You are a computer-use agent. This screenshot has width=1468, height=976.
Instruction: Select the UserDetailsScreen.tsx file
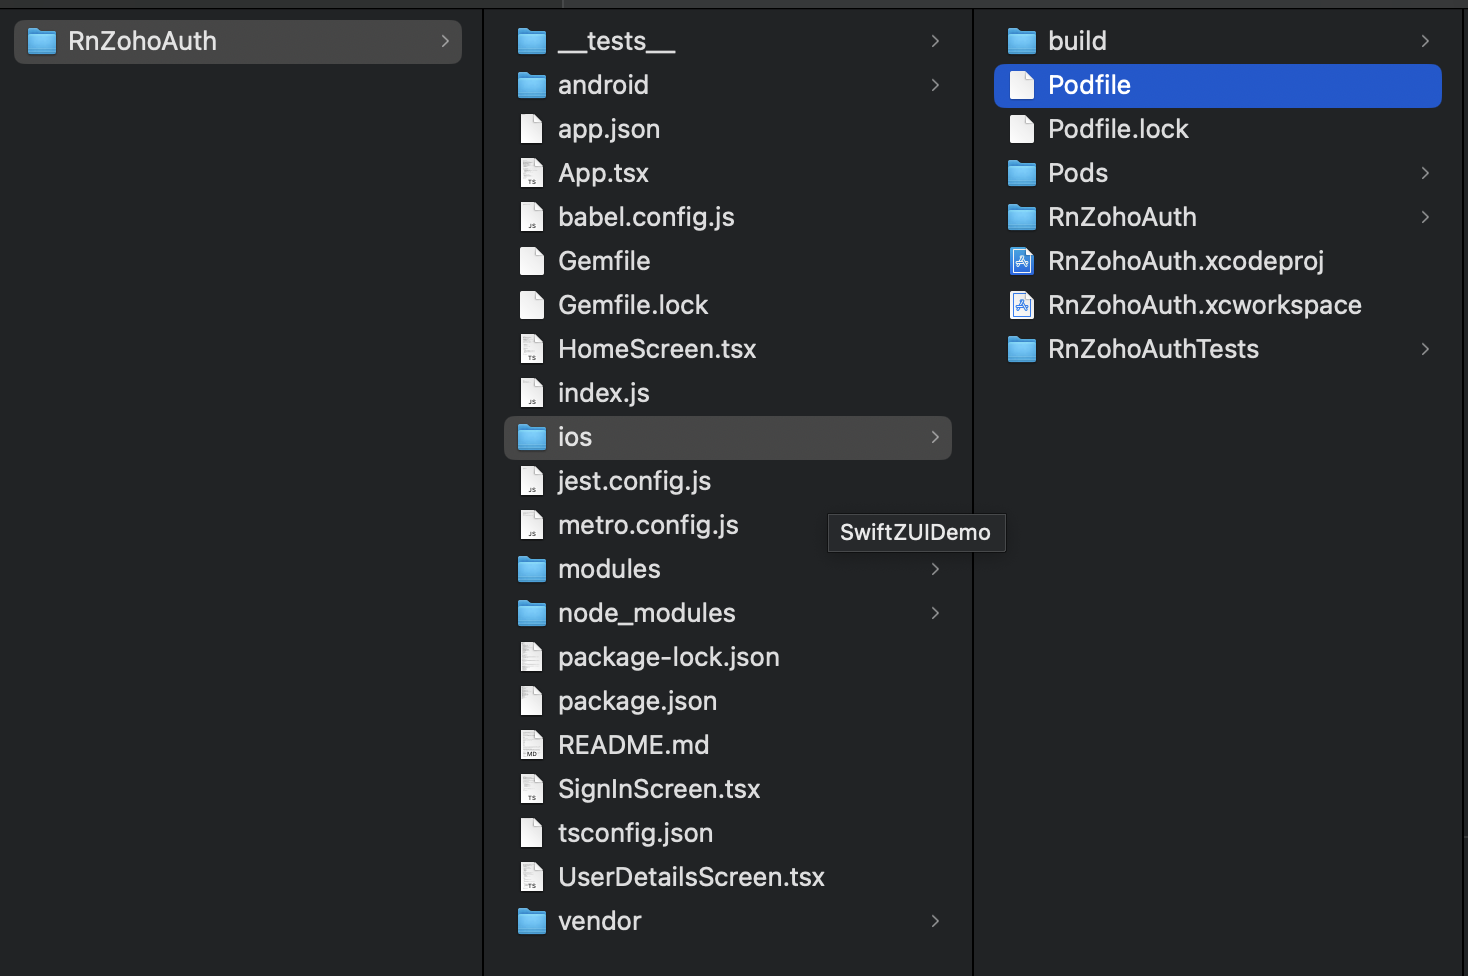click(x=691, y=877)
